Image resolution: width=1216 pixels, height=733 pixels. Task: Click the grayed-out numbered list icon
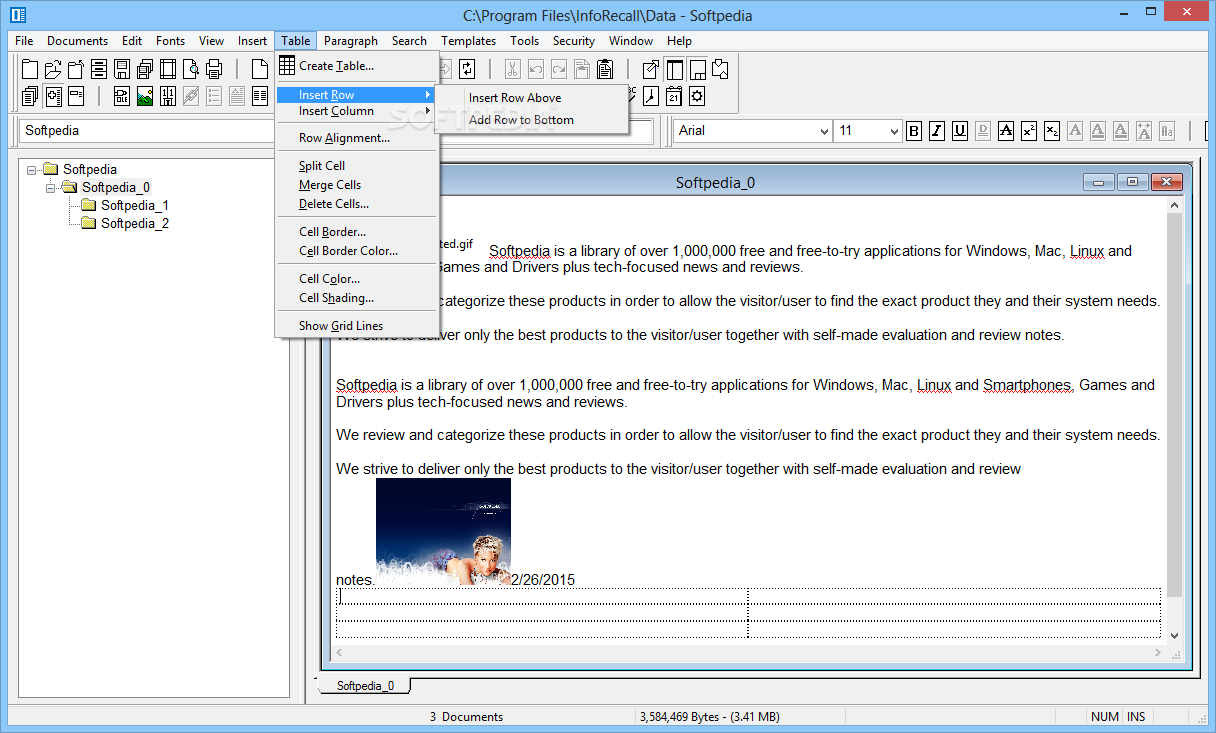(x=214, y=96)
